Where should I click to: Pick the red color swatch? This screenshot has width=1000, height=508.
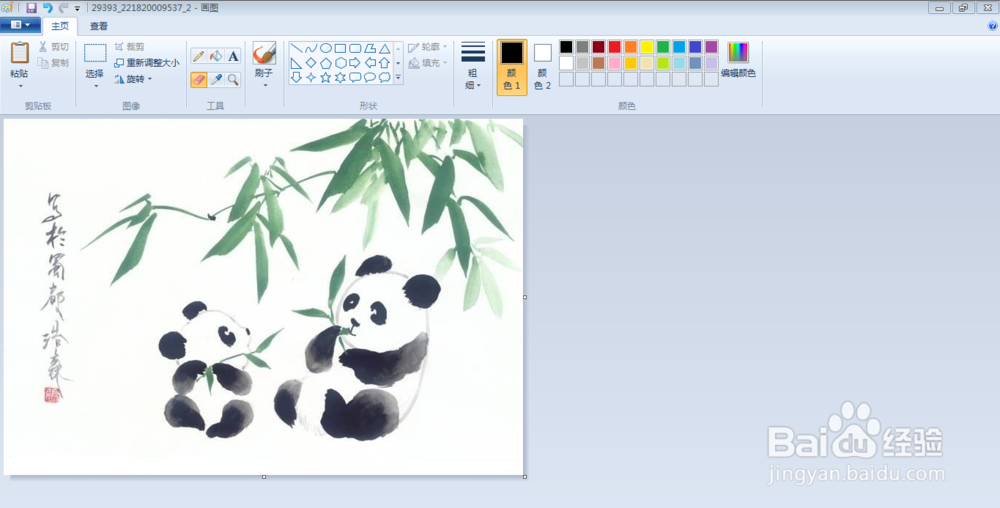pos(615,47)
